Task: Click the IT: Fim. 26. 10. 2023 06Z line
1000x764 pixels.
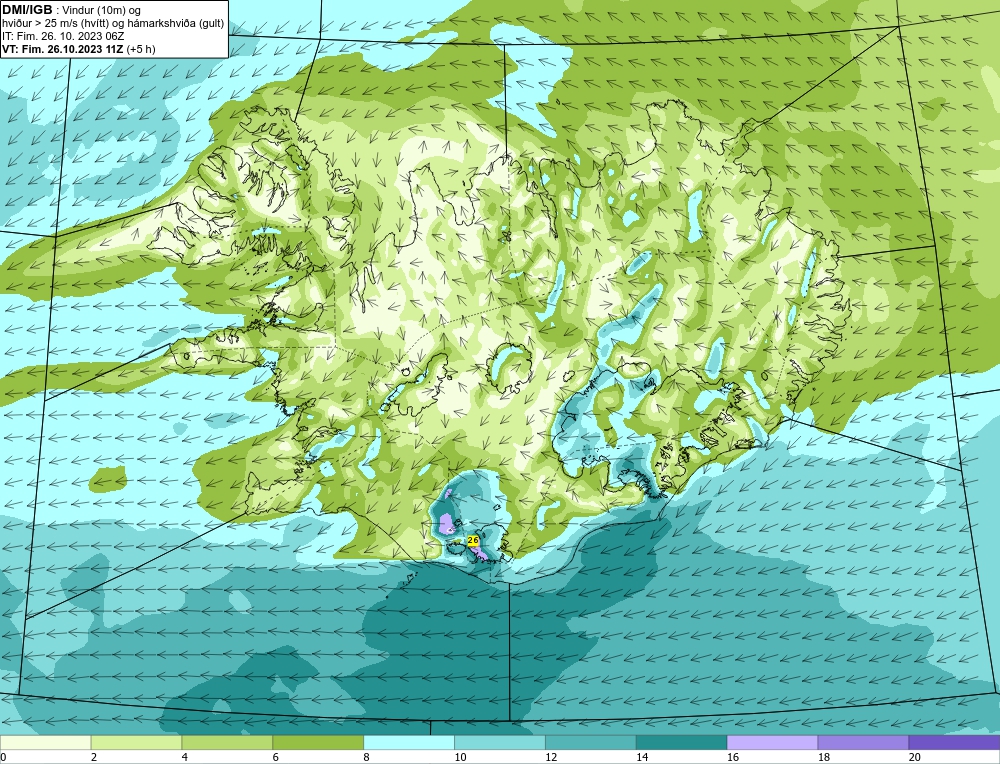Action: 63,36
